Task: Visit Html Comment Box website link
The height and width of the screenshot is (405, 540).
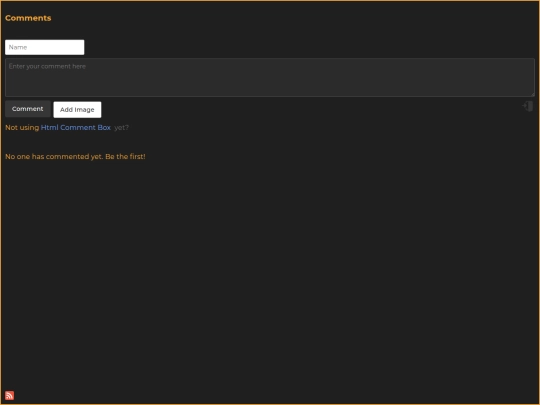Action: tap(76, 127)
